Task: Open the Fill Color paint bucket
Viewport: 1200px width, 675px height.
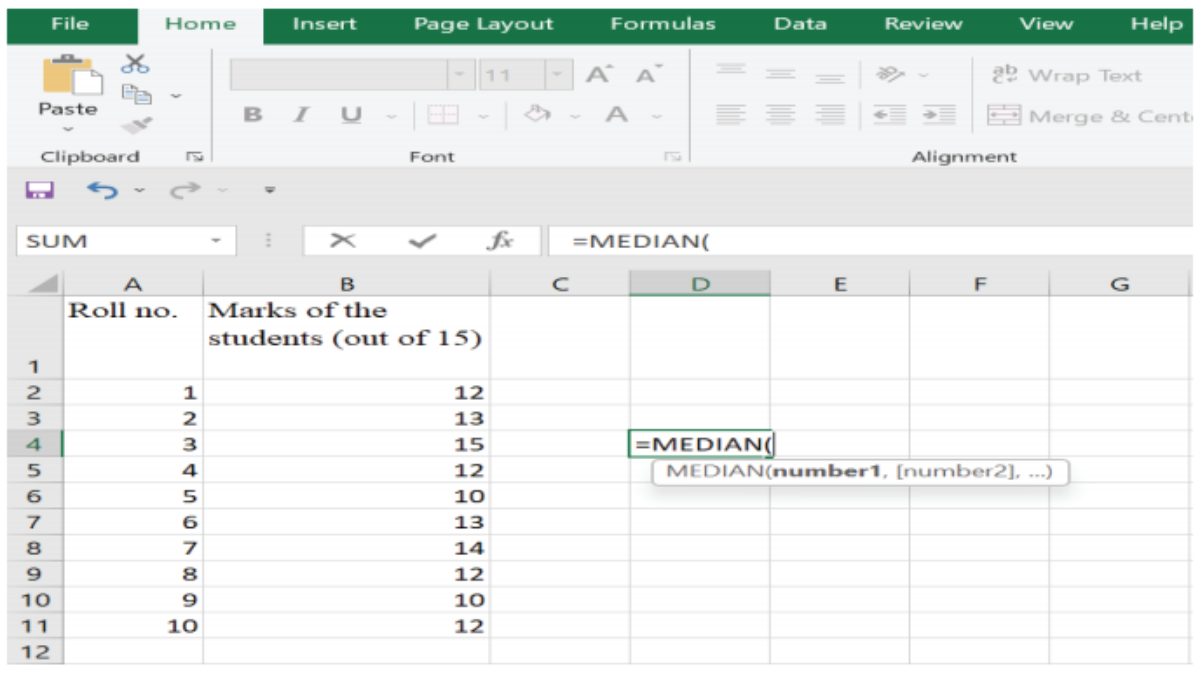Action: (x=538, y=115)
